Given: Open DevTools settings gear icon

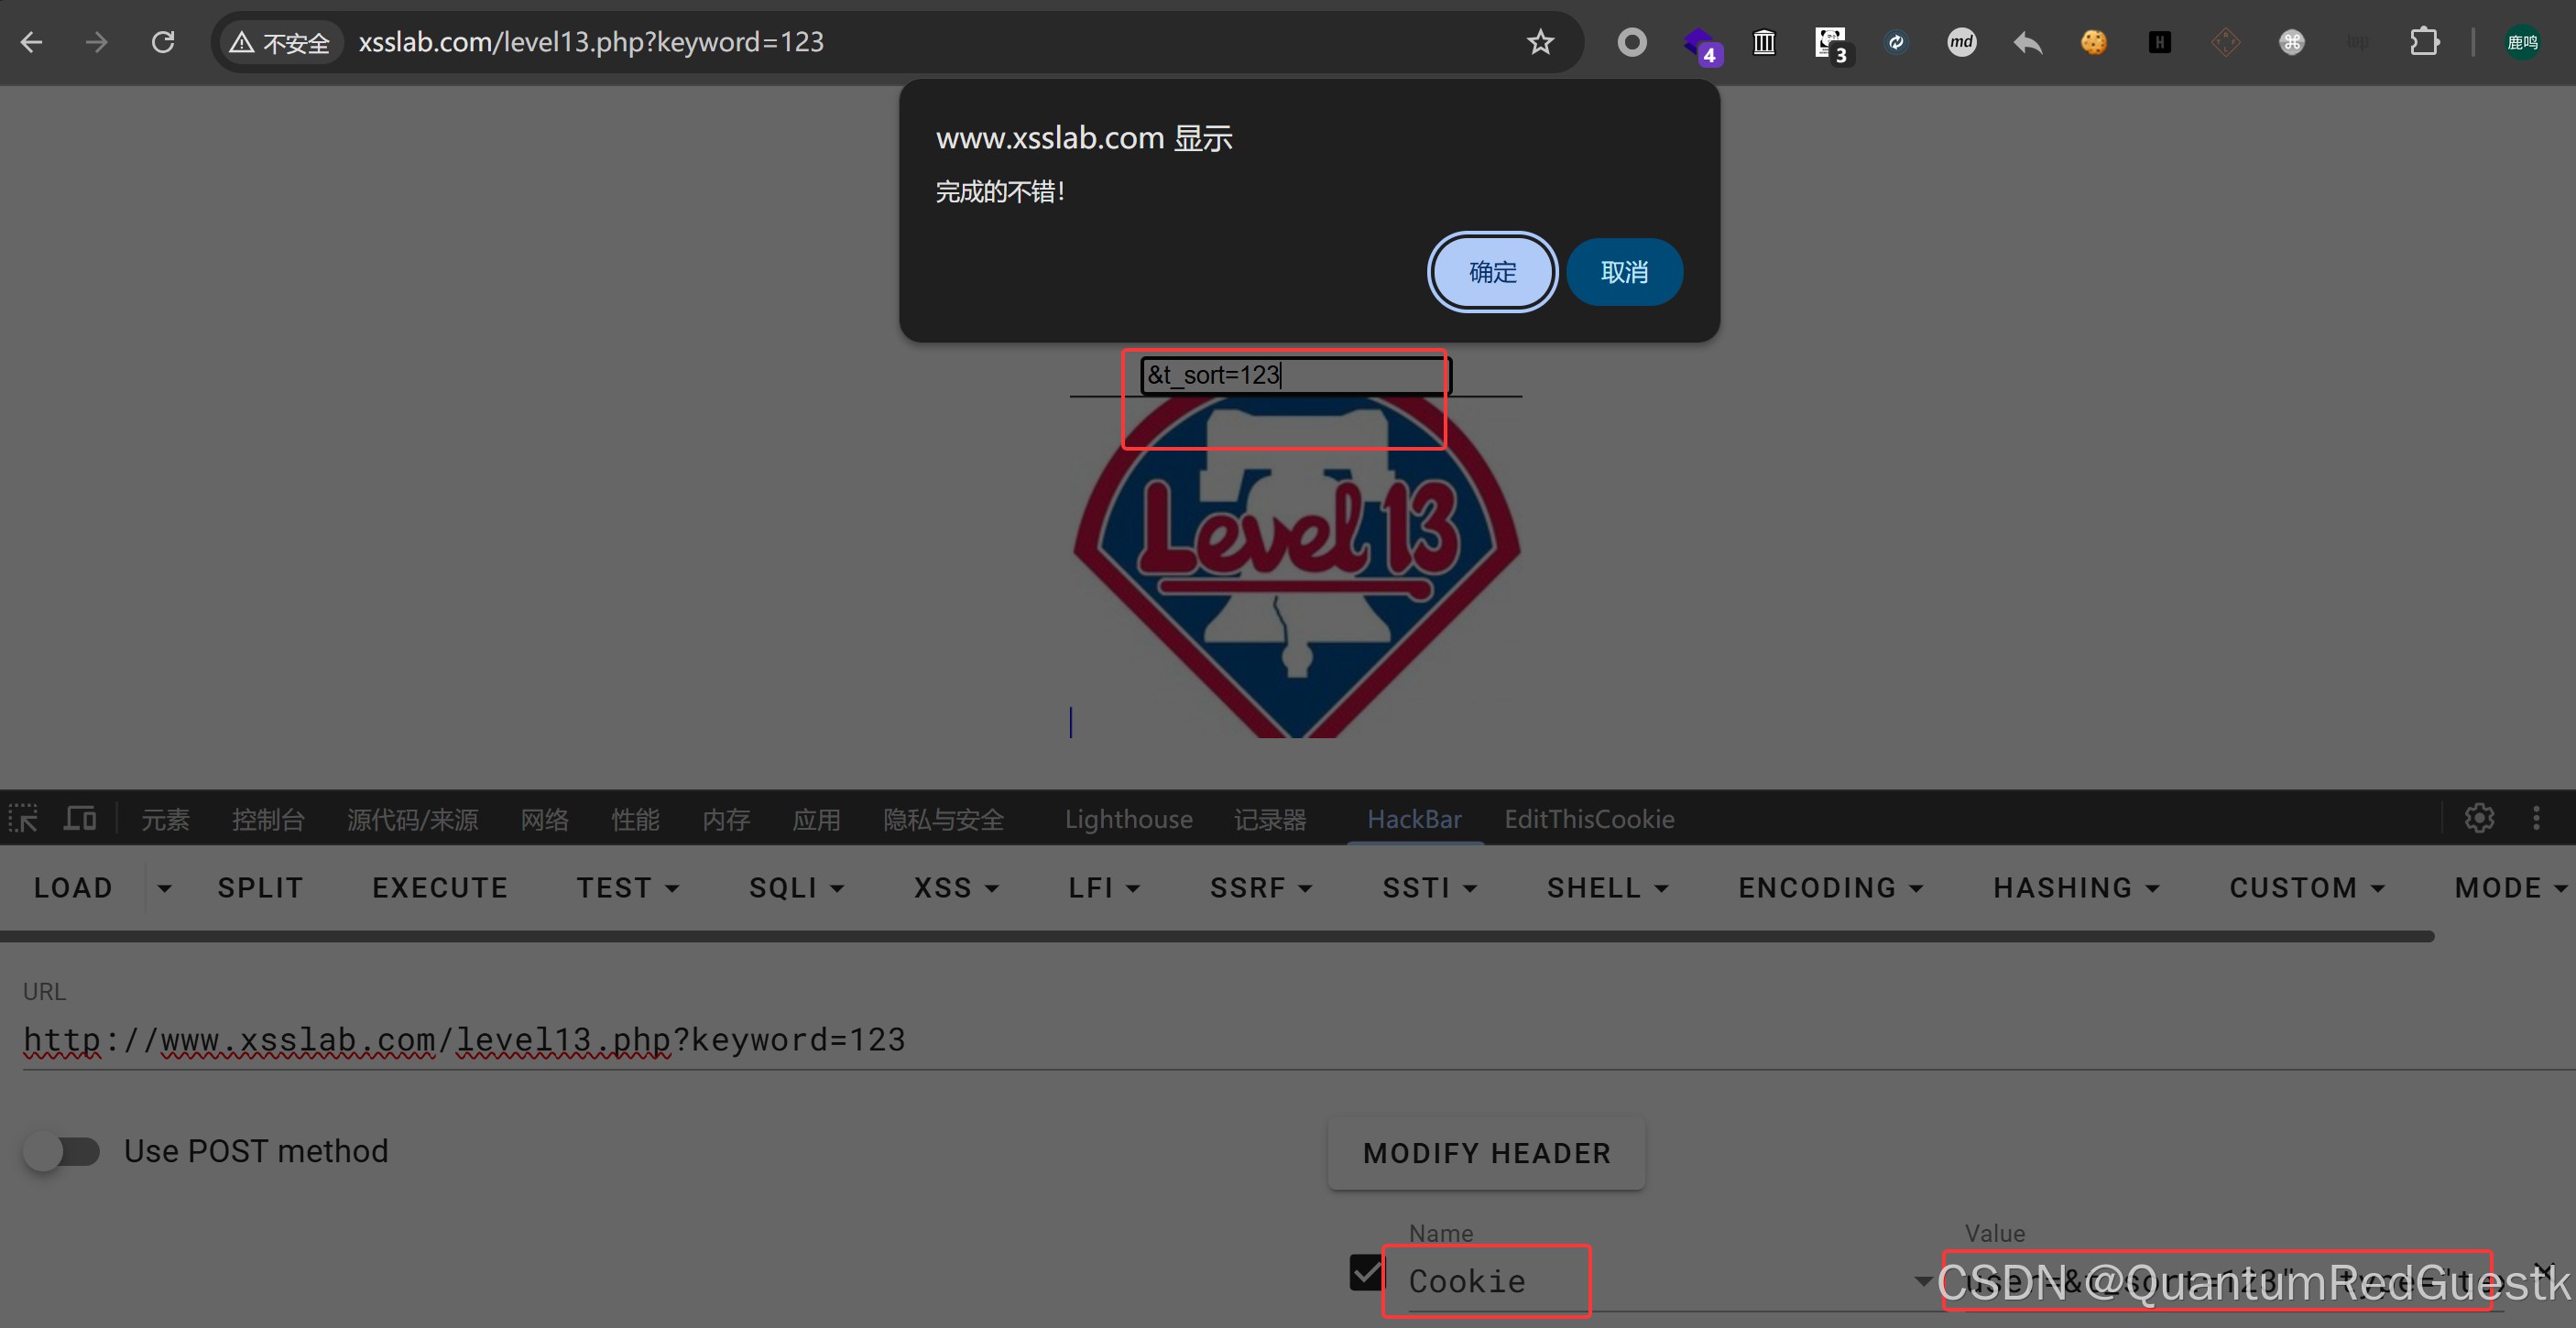Looking at the screenshot, I should pos(2479,818).
